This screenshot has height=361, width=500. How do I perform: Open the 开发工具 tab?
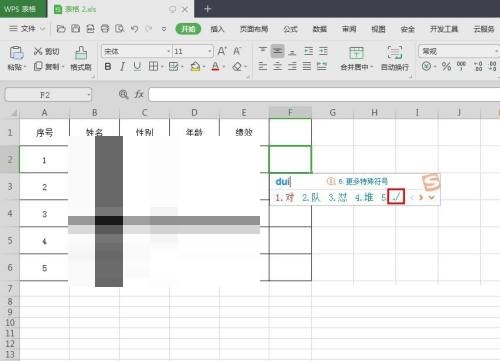(x=444, y=29)
